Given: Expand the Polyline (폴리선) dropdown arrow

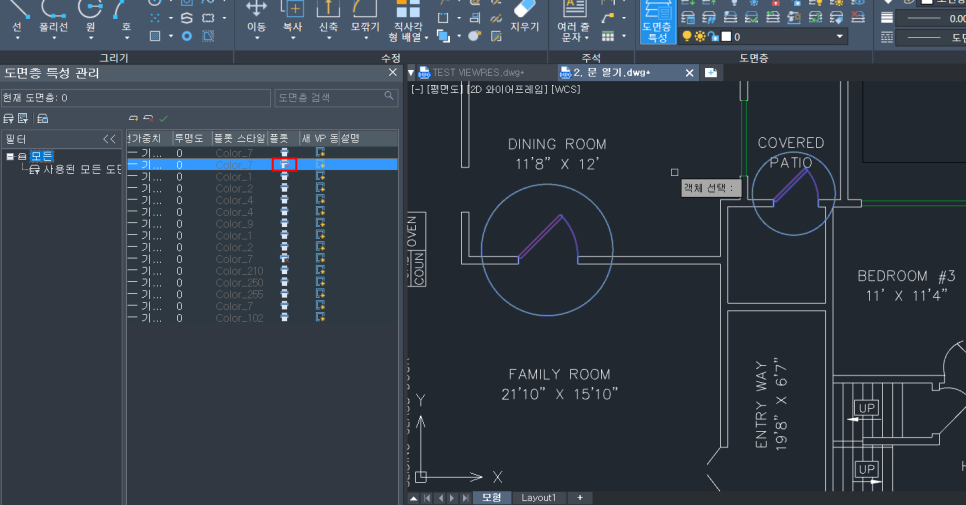Looking at the screenshot, I should pyautogui.click(x=54, y=39).
